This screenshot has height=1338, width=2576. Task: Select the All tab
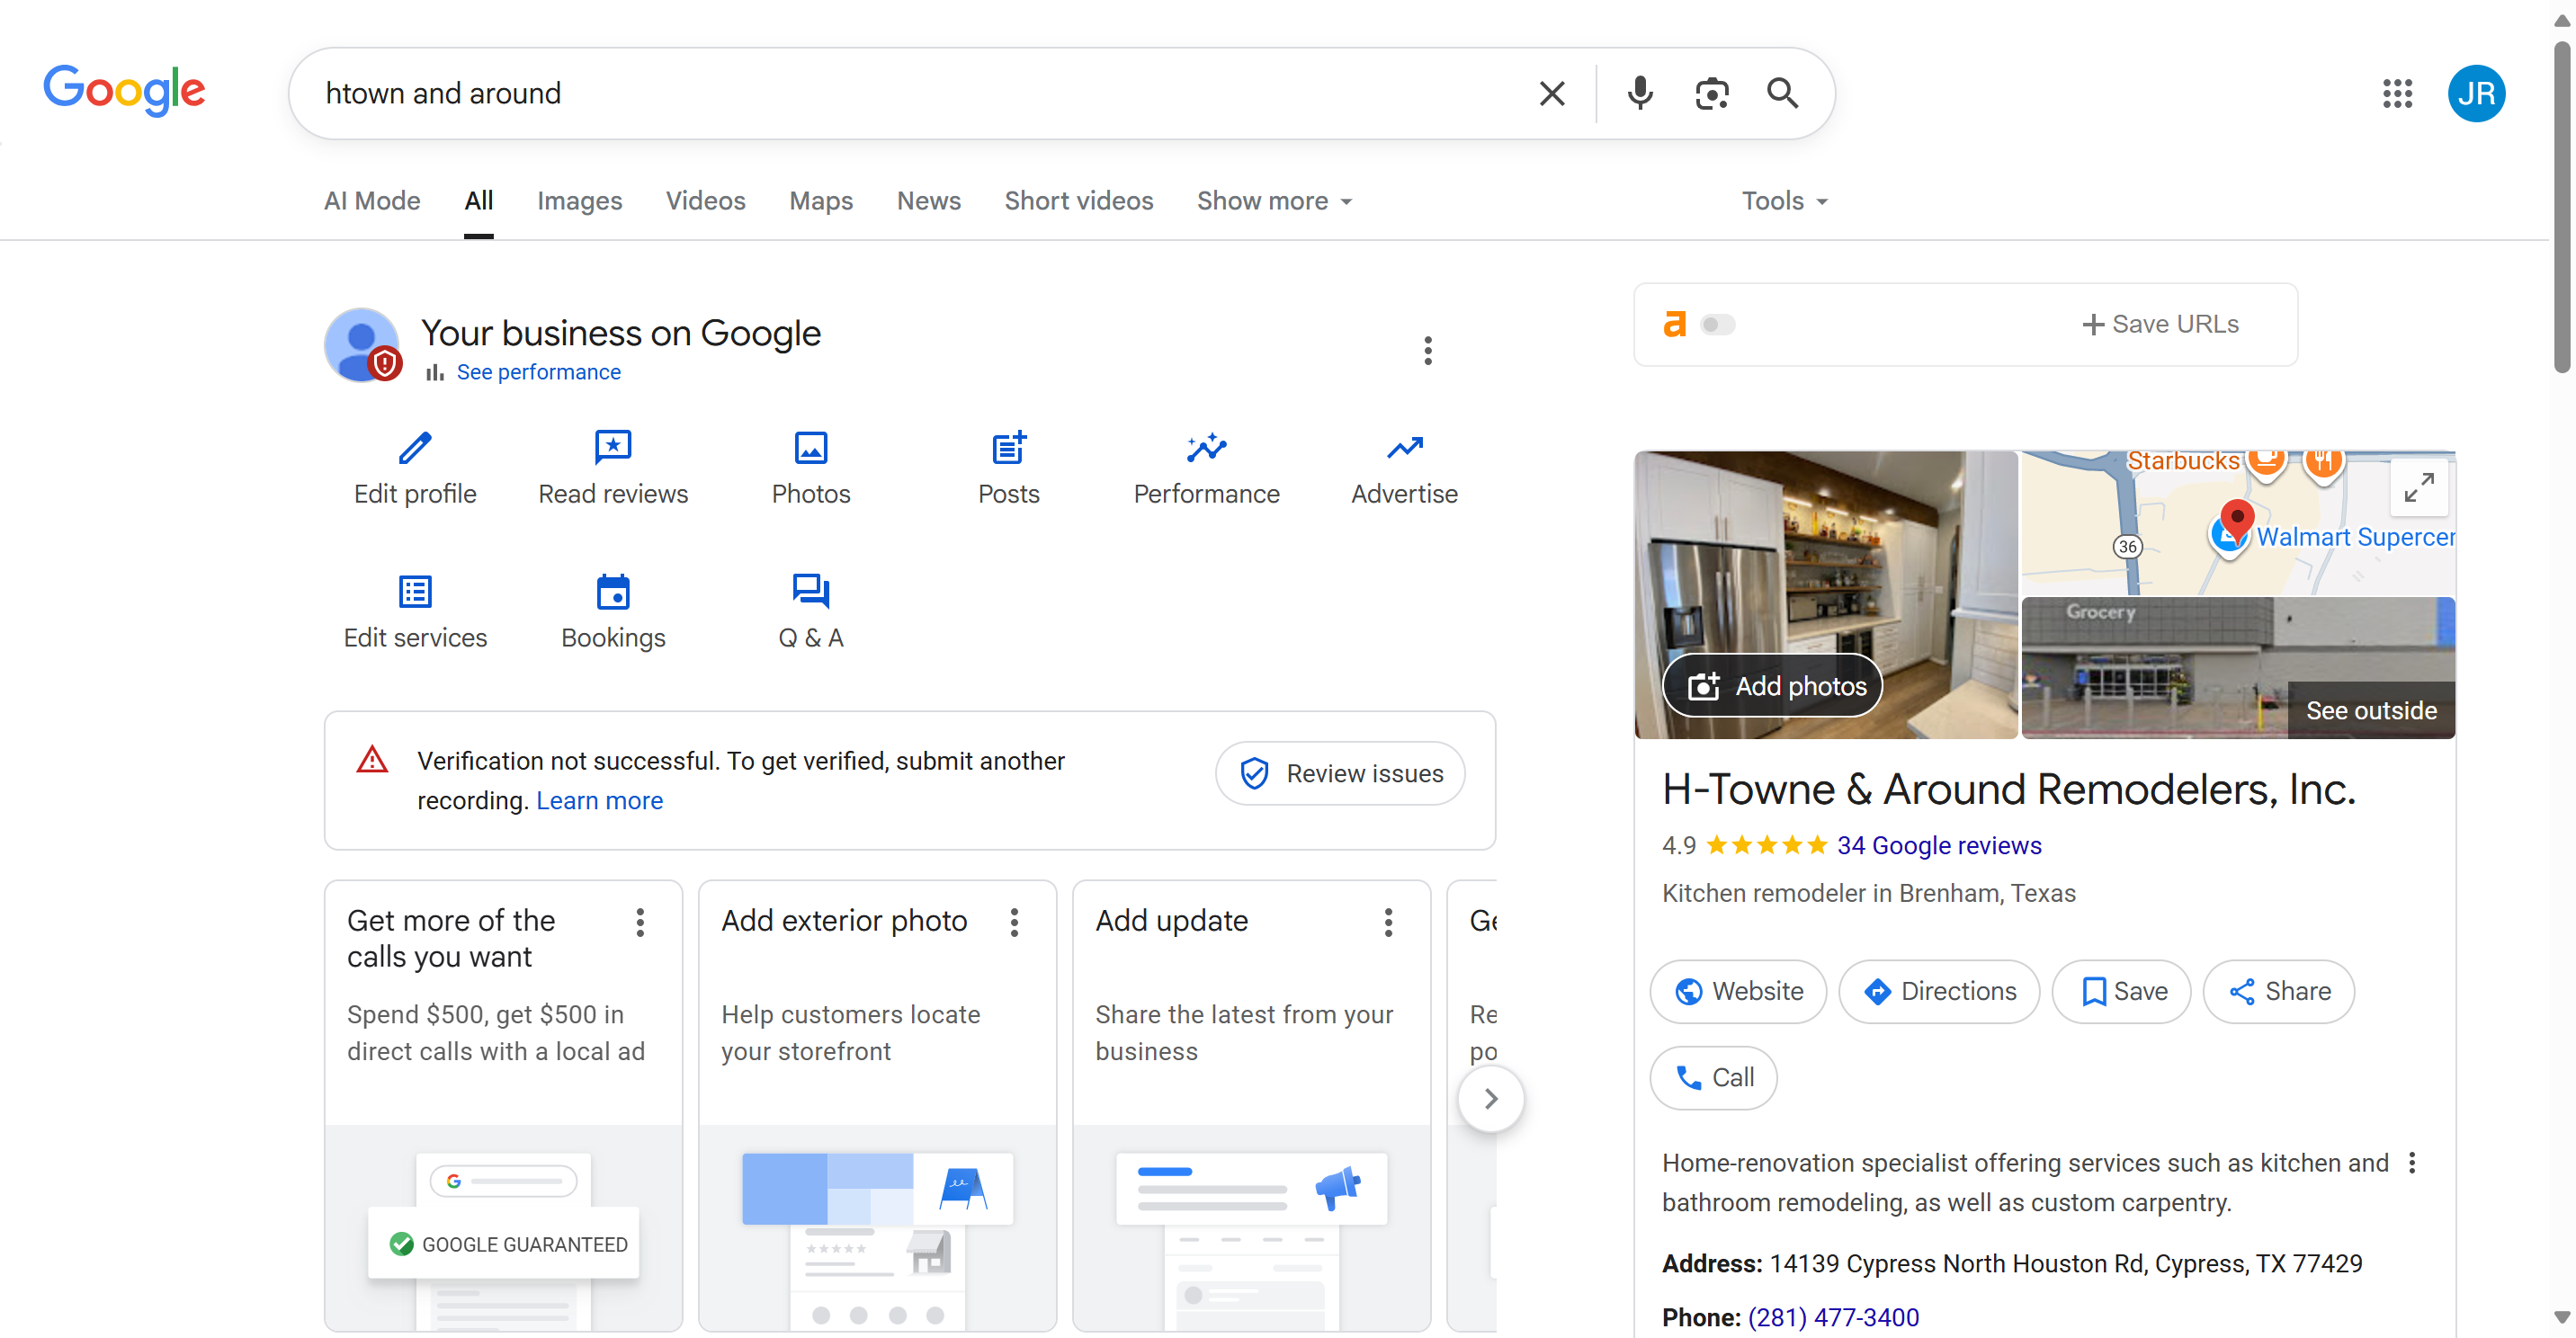[x=478, y=201]
